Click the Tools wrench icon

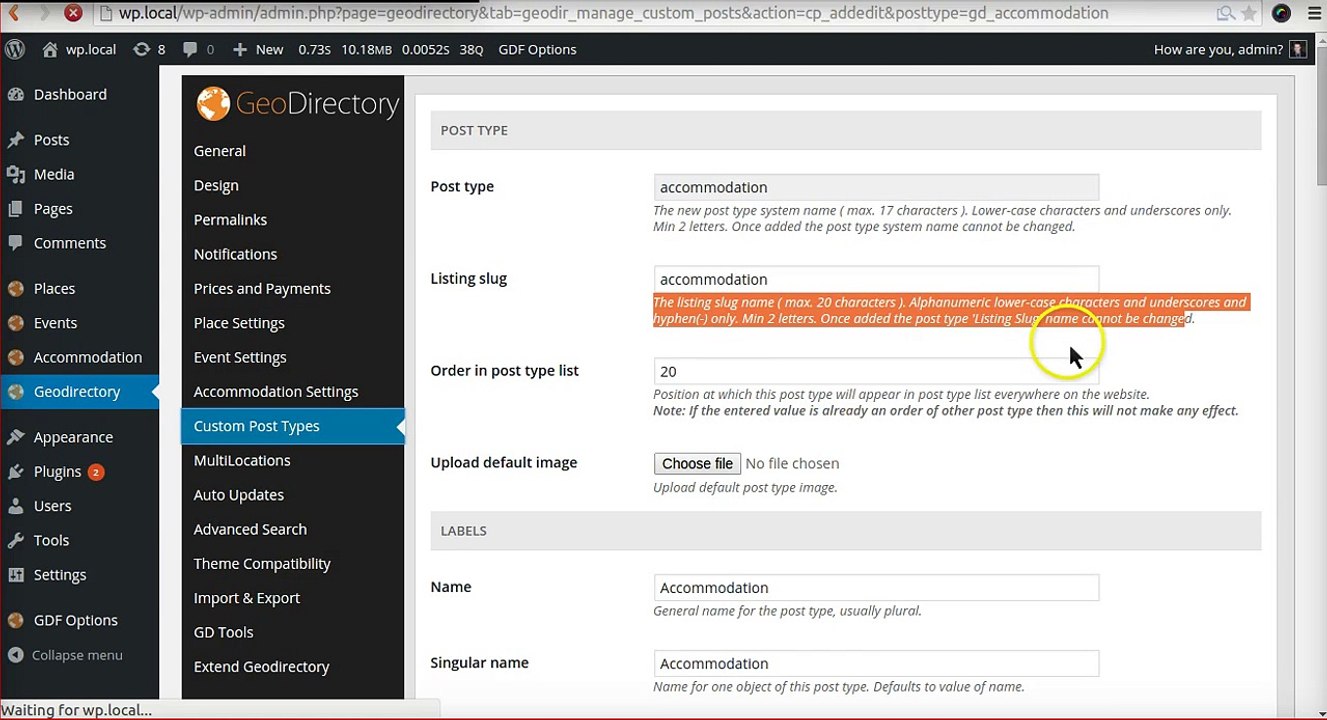point(16,540)
